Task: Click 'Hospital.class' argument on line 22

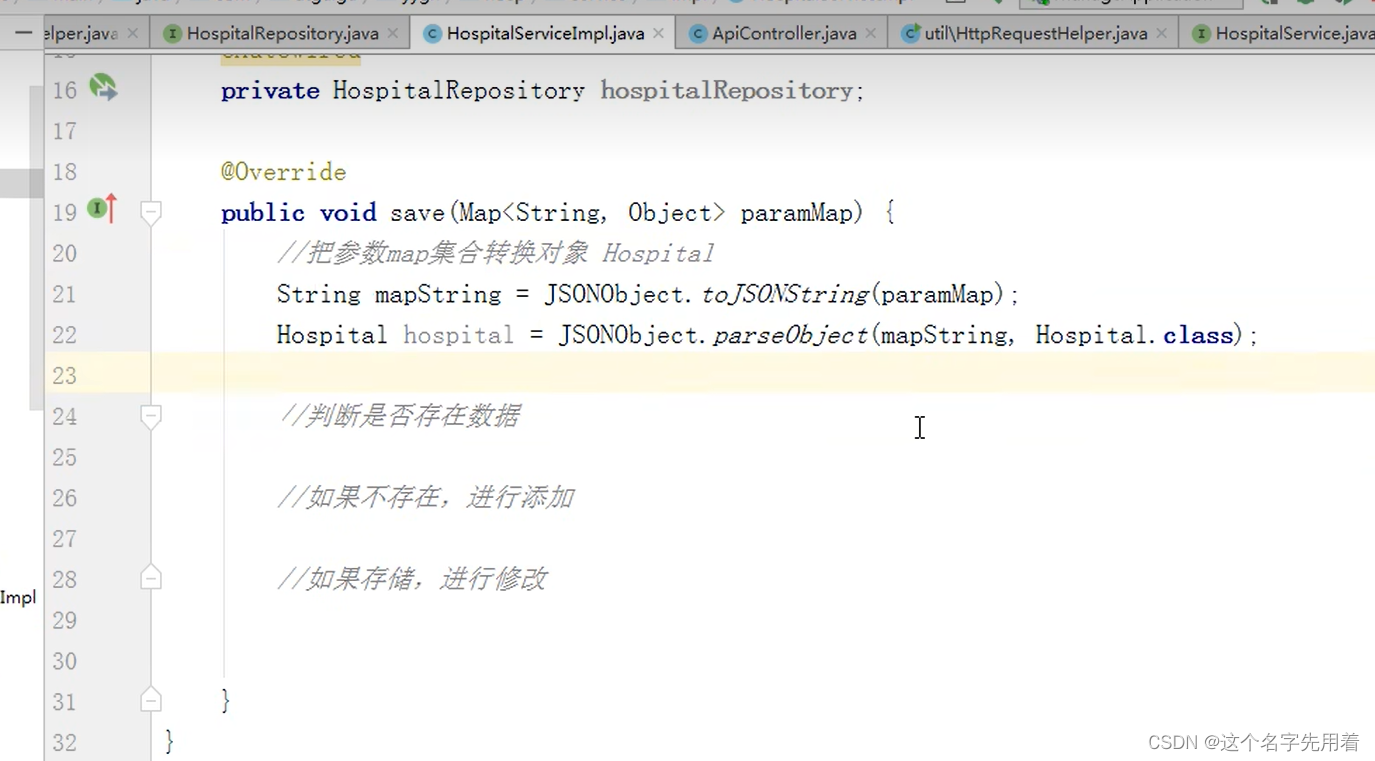Action: point(1135,335)
